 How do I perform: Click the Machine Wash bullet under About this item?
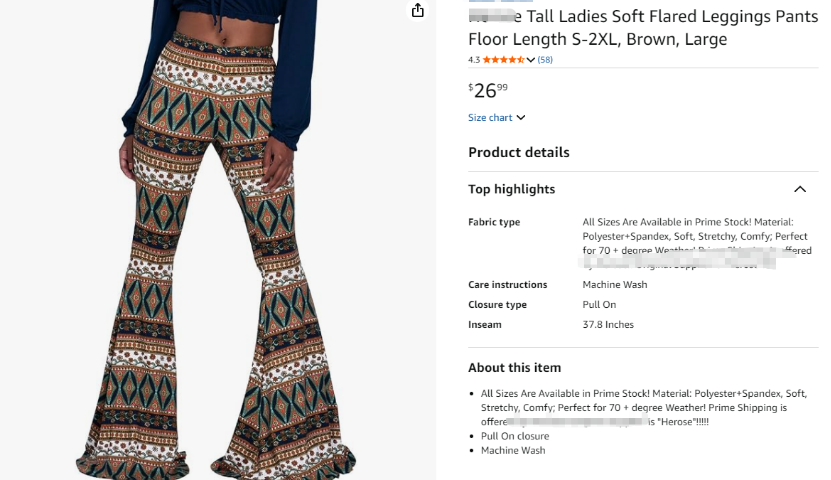coord(512,450)
